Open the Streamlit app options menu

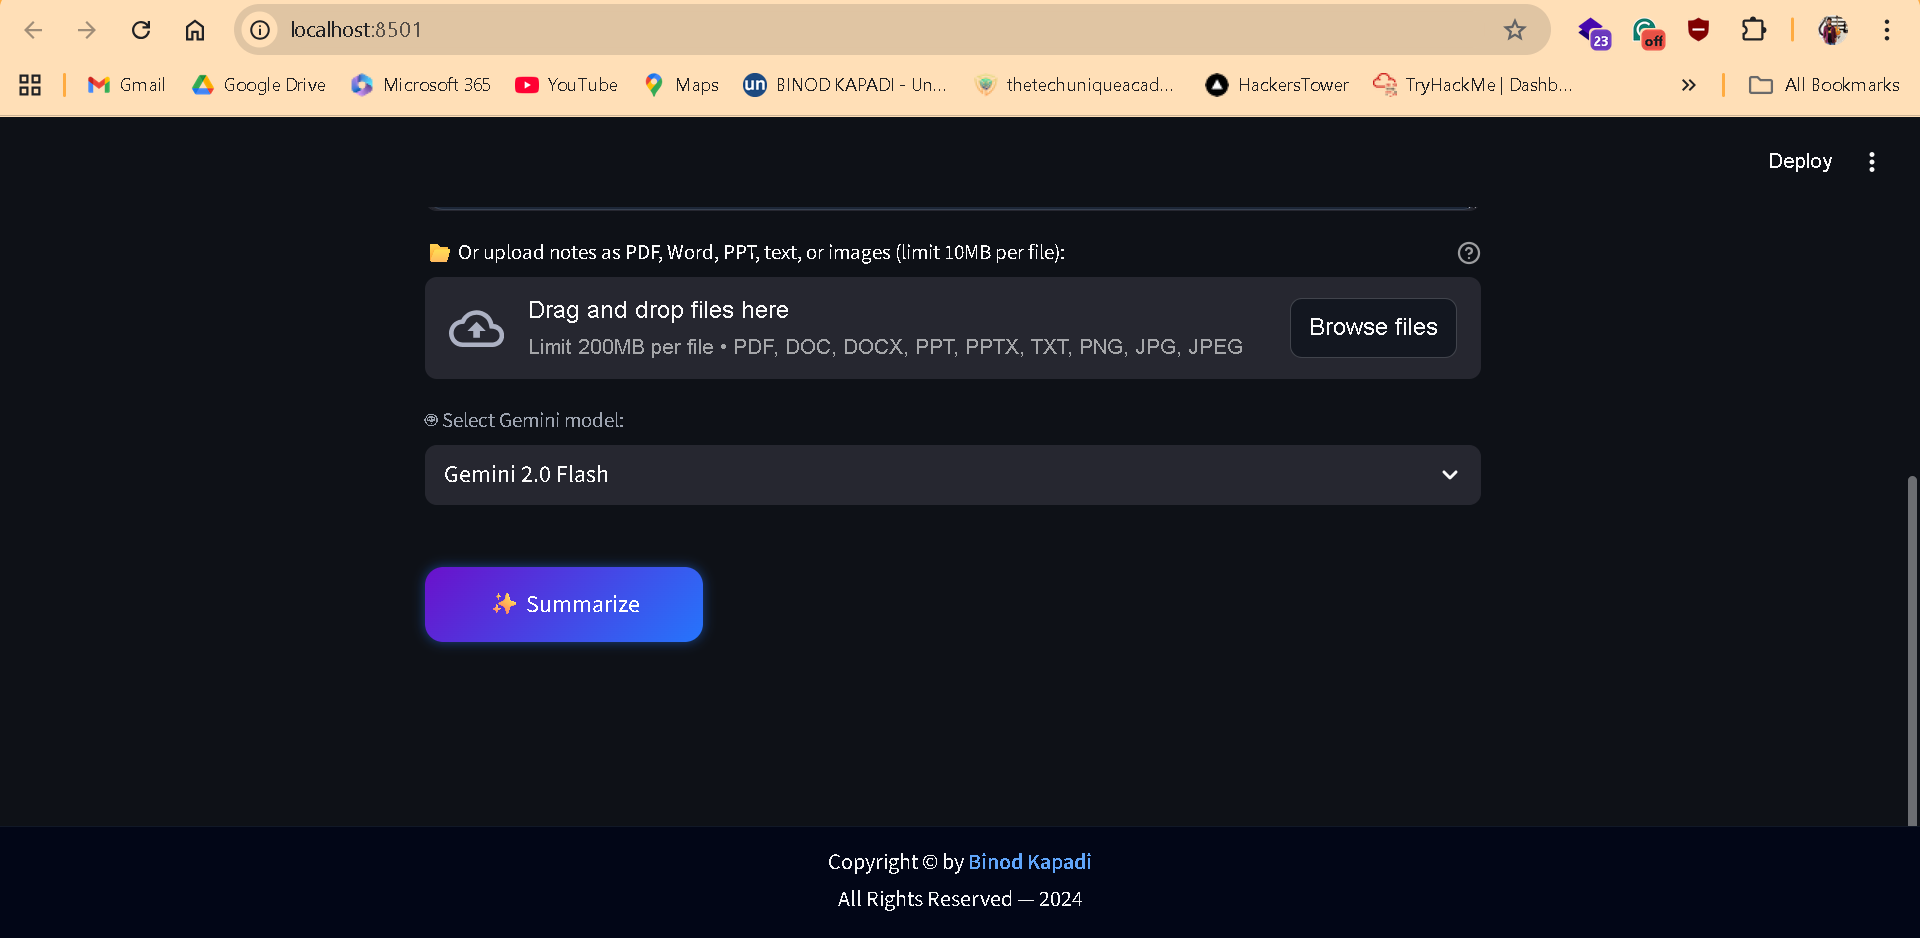[x=1872, y=161]
